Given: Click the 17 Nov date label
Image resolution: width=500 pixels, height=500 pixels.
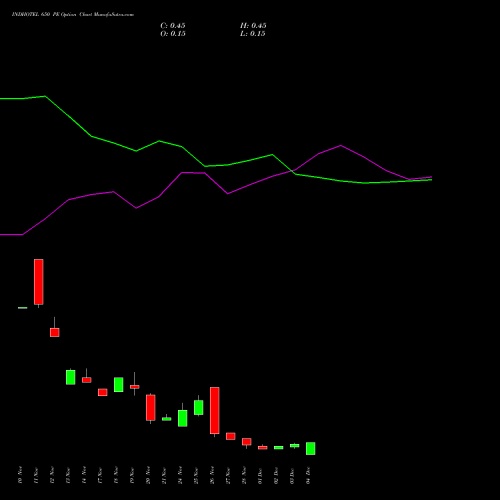Looking at the screenshot, I should click(x=100, y=475).
